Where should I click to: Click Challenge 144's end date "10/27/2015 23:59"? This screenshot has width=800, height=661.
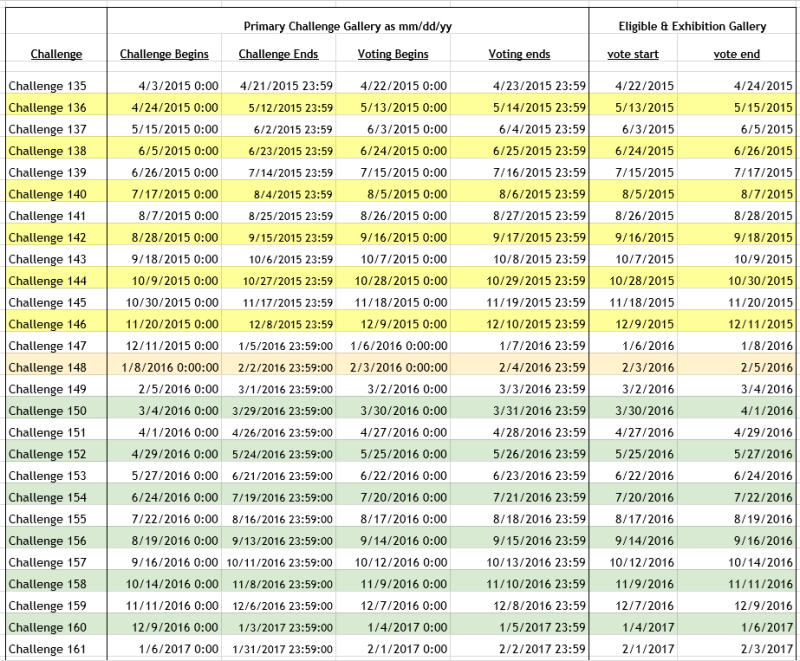(x=288, y=281)
